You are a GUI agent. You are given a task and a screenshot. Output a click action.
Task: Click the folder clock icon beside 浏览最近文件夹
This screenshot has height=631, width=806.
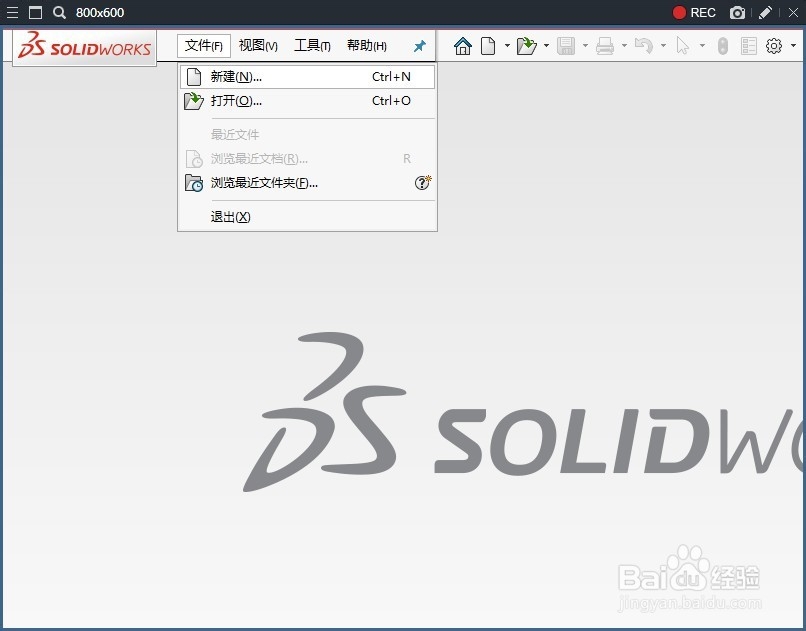coord(194,183)
